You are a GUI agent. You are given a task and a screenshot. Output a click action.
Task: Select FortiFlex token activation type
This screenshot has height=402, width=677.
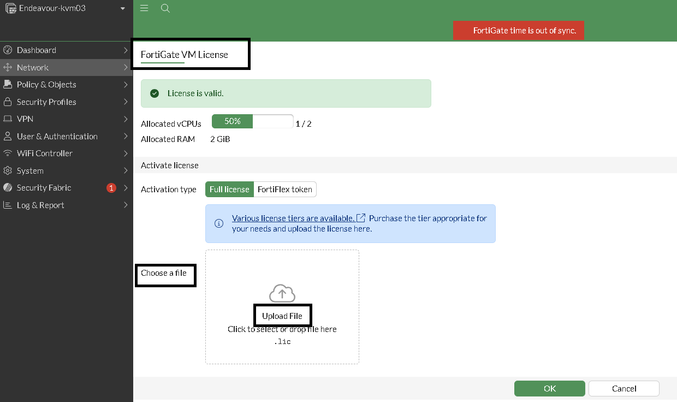[285, 189]
